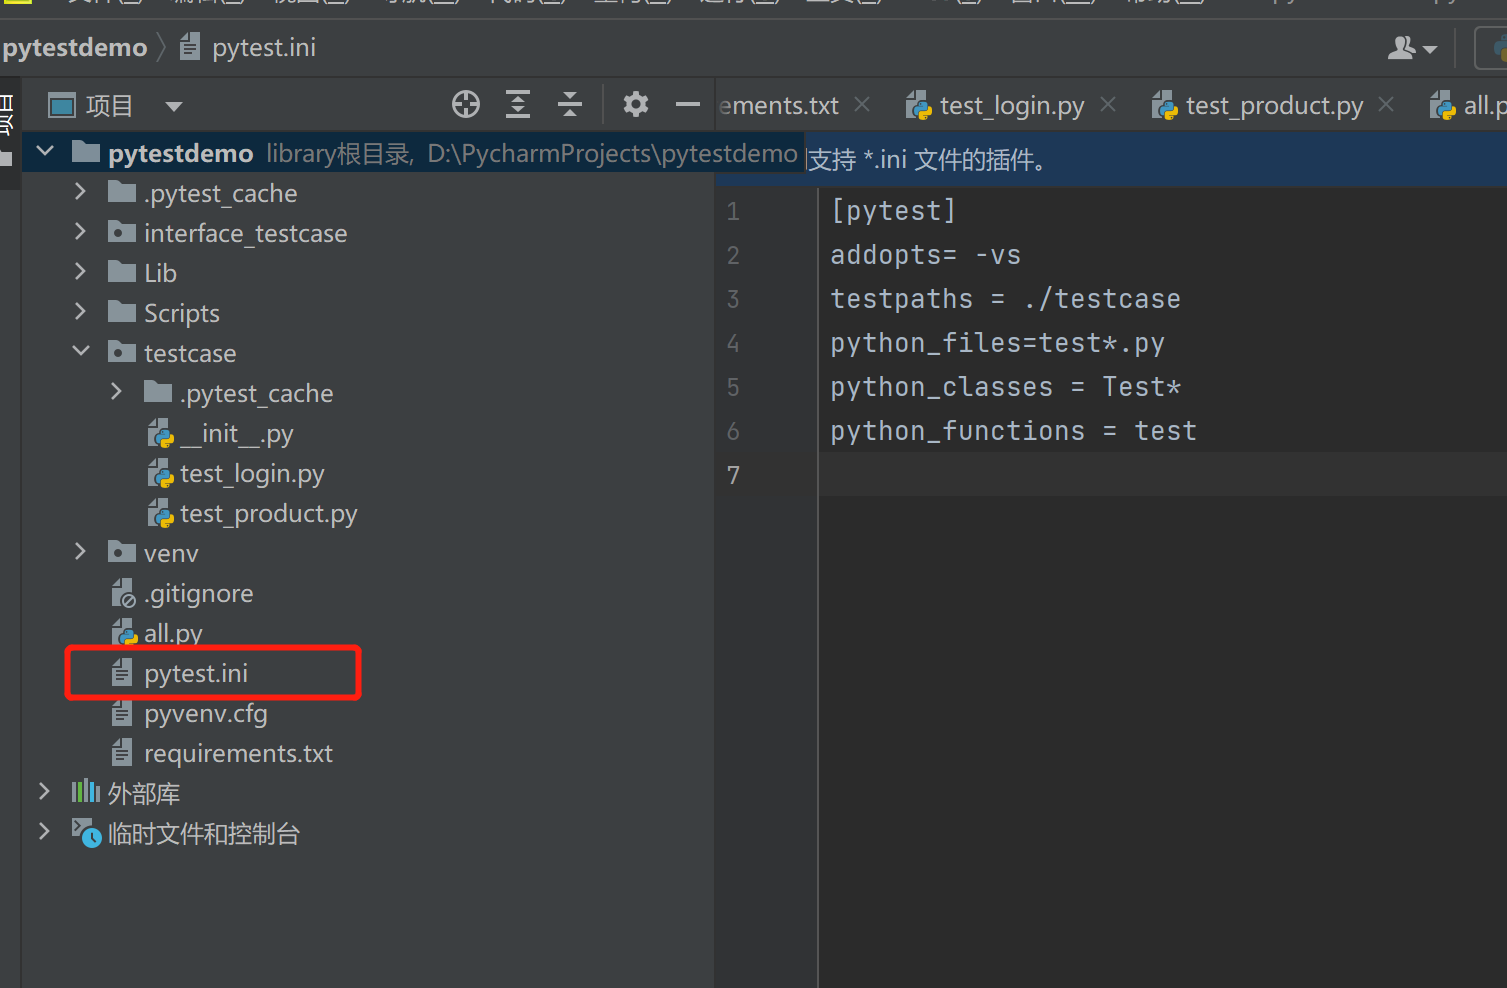
Task: Click the Lib folder icon
Action: pyautogui.click(x=122, y=272)
